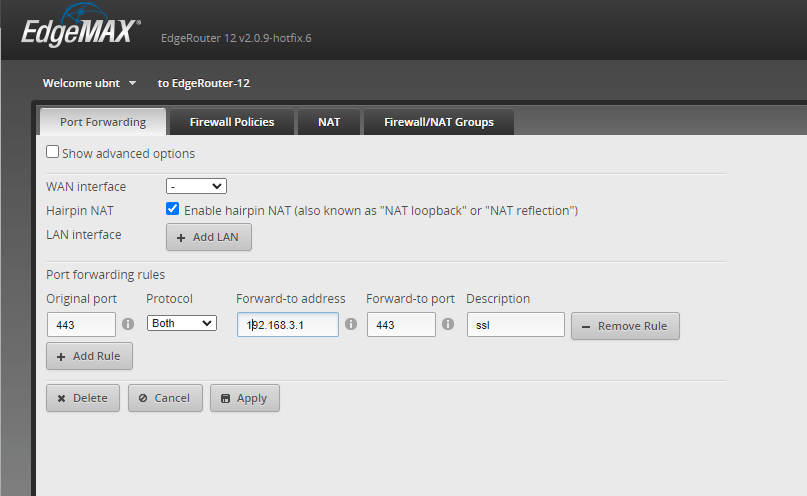Screen dimensions: 807x496
Task: Click info icon next to Forward-to address field
Action: tap(351, 324)
